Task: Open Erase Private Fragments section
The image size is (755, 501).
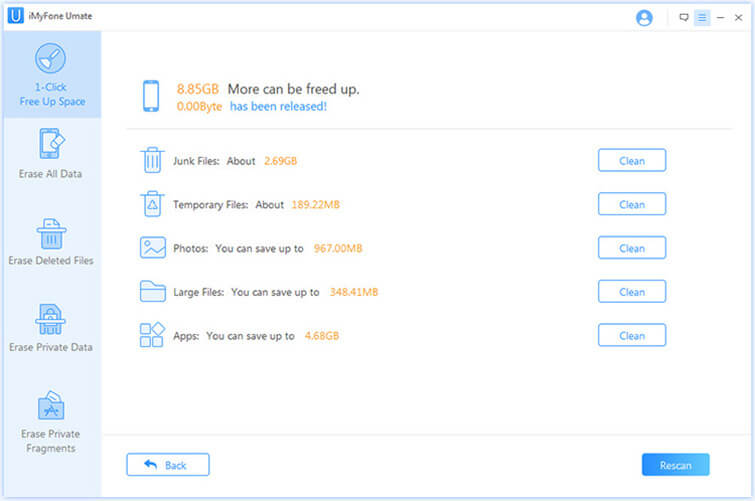Action: tap(51, 420)
